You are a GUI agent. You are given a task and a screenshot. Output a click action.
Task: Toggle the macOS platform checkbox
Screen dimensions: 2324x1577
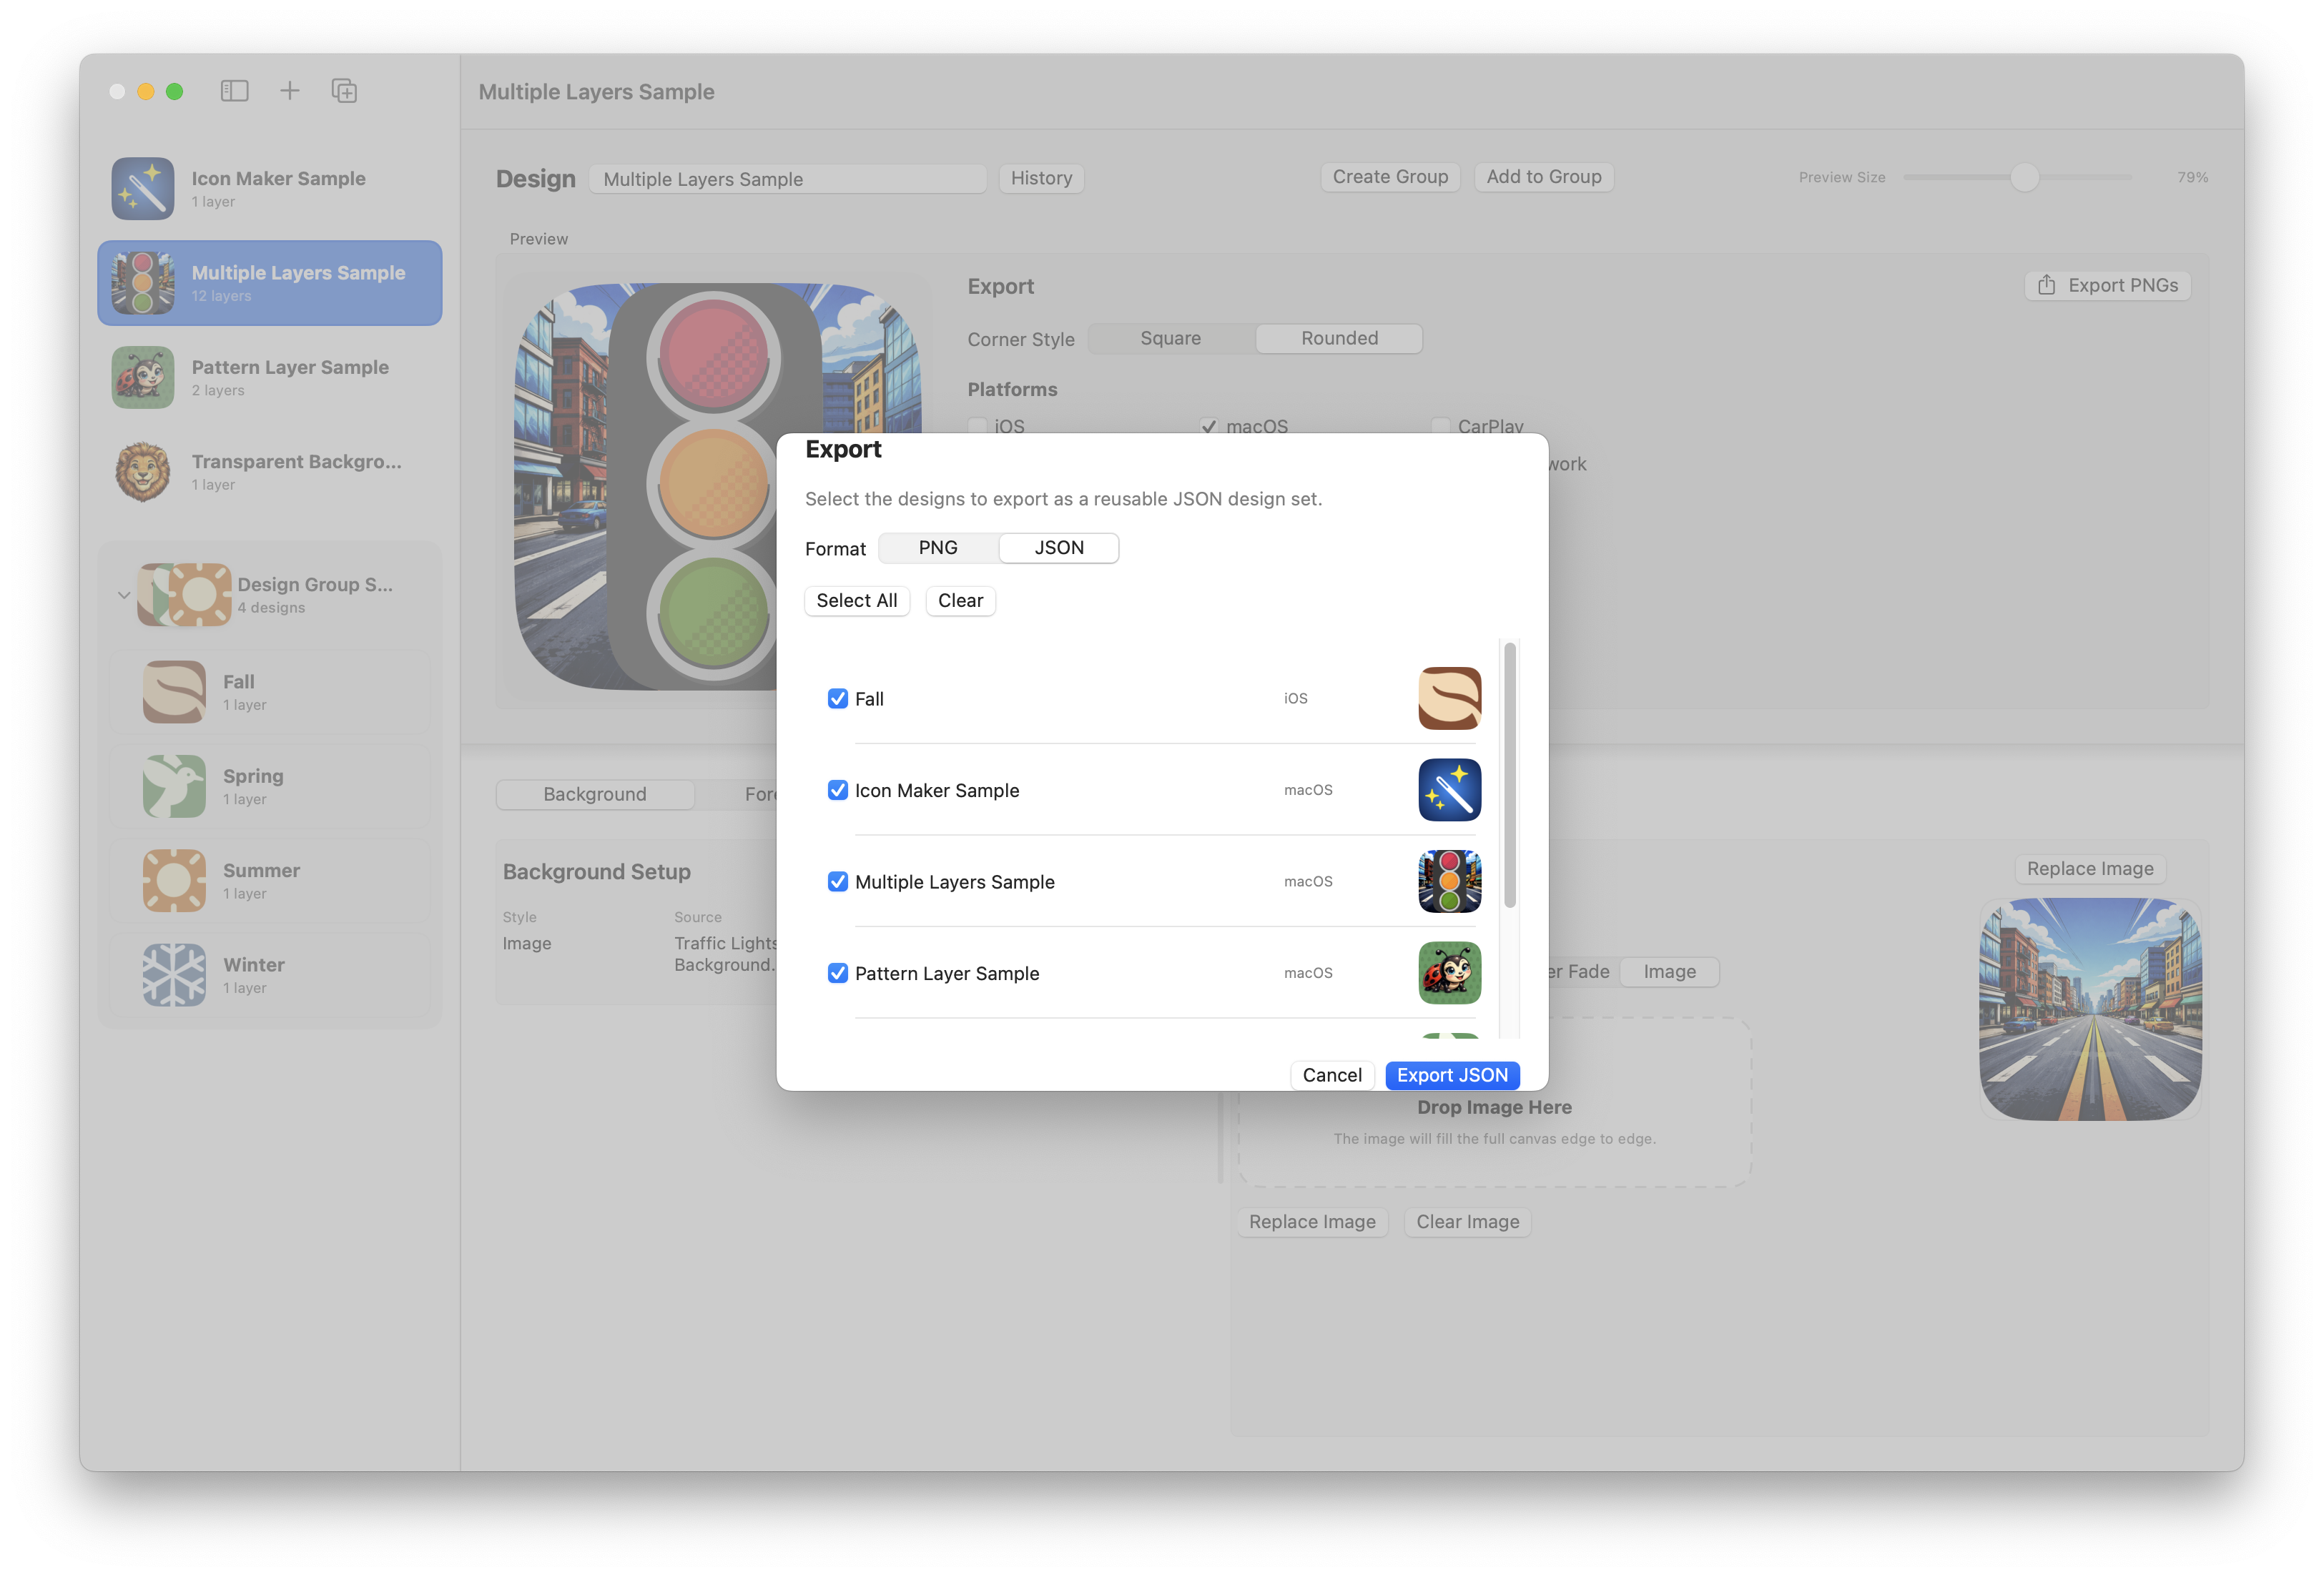pyautogui.click(x=1208, y=426)
